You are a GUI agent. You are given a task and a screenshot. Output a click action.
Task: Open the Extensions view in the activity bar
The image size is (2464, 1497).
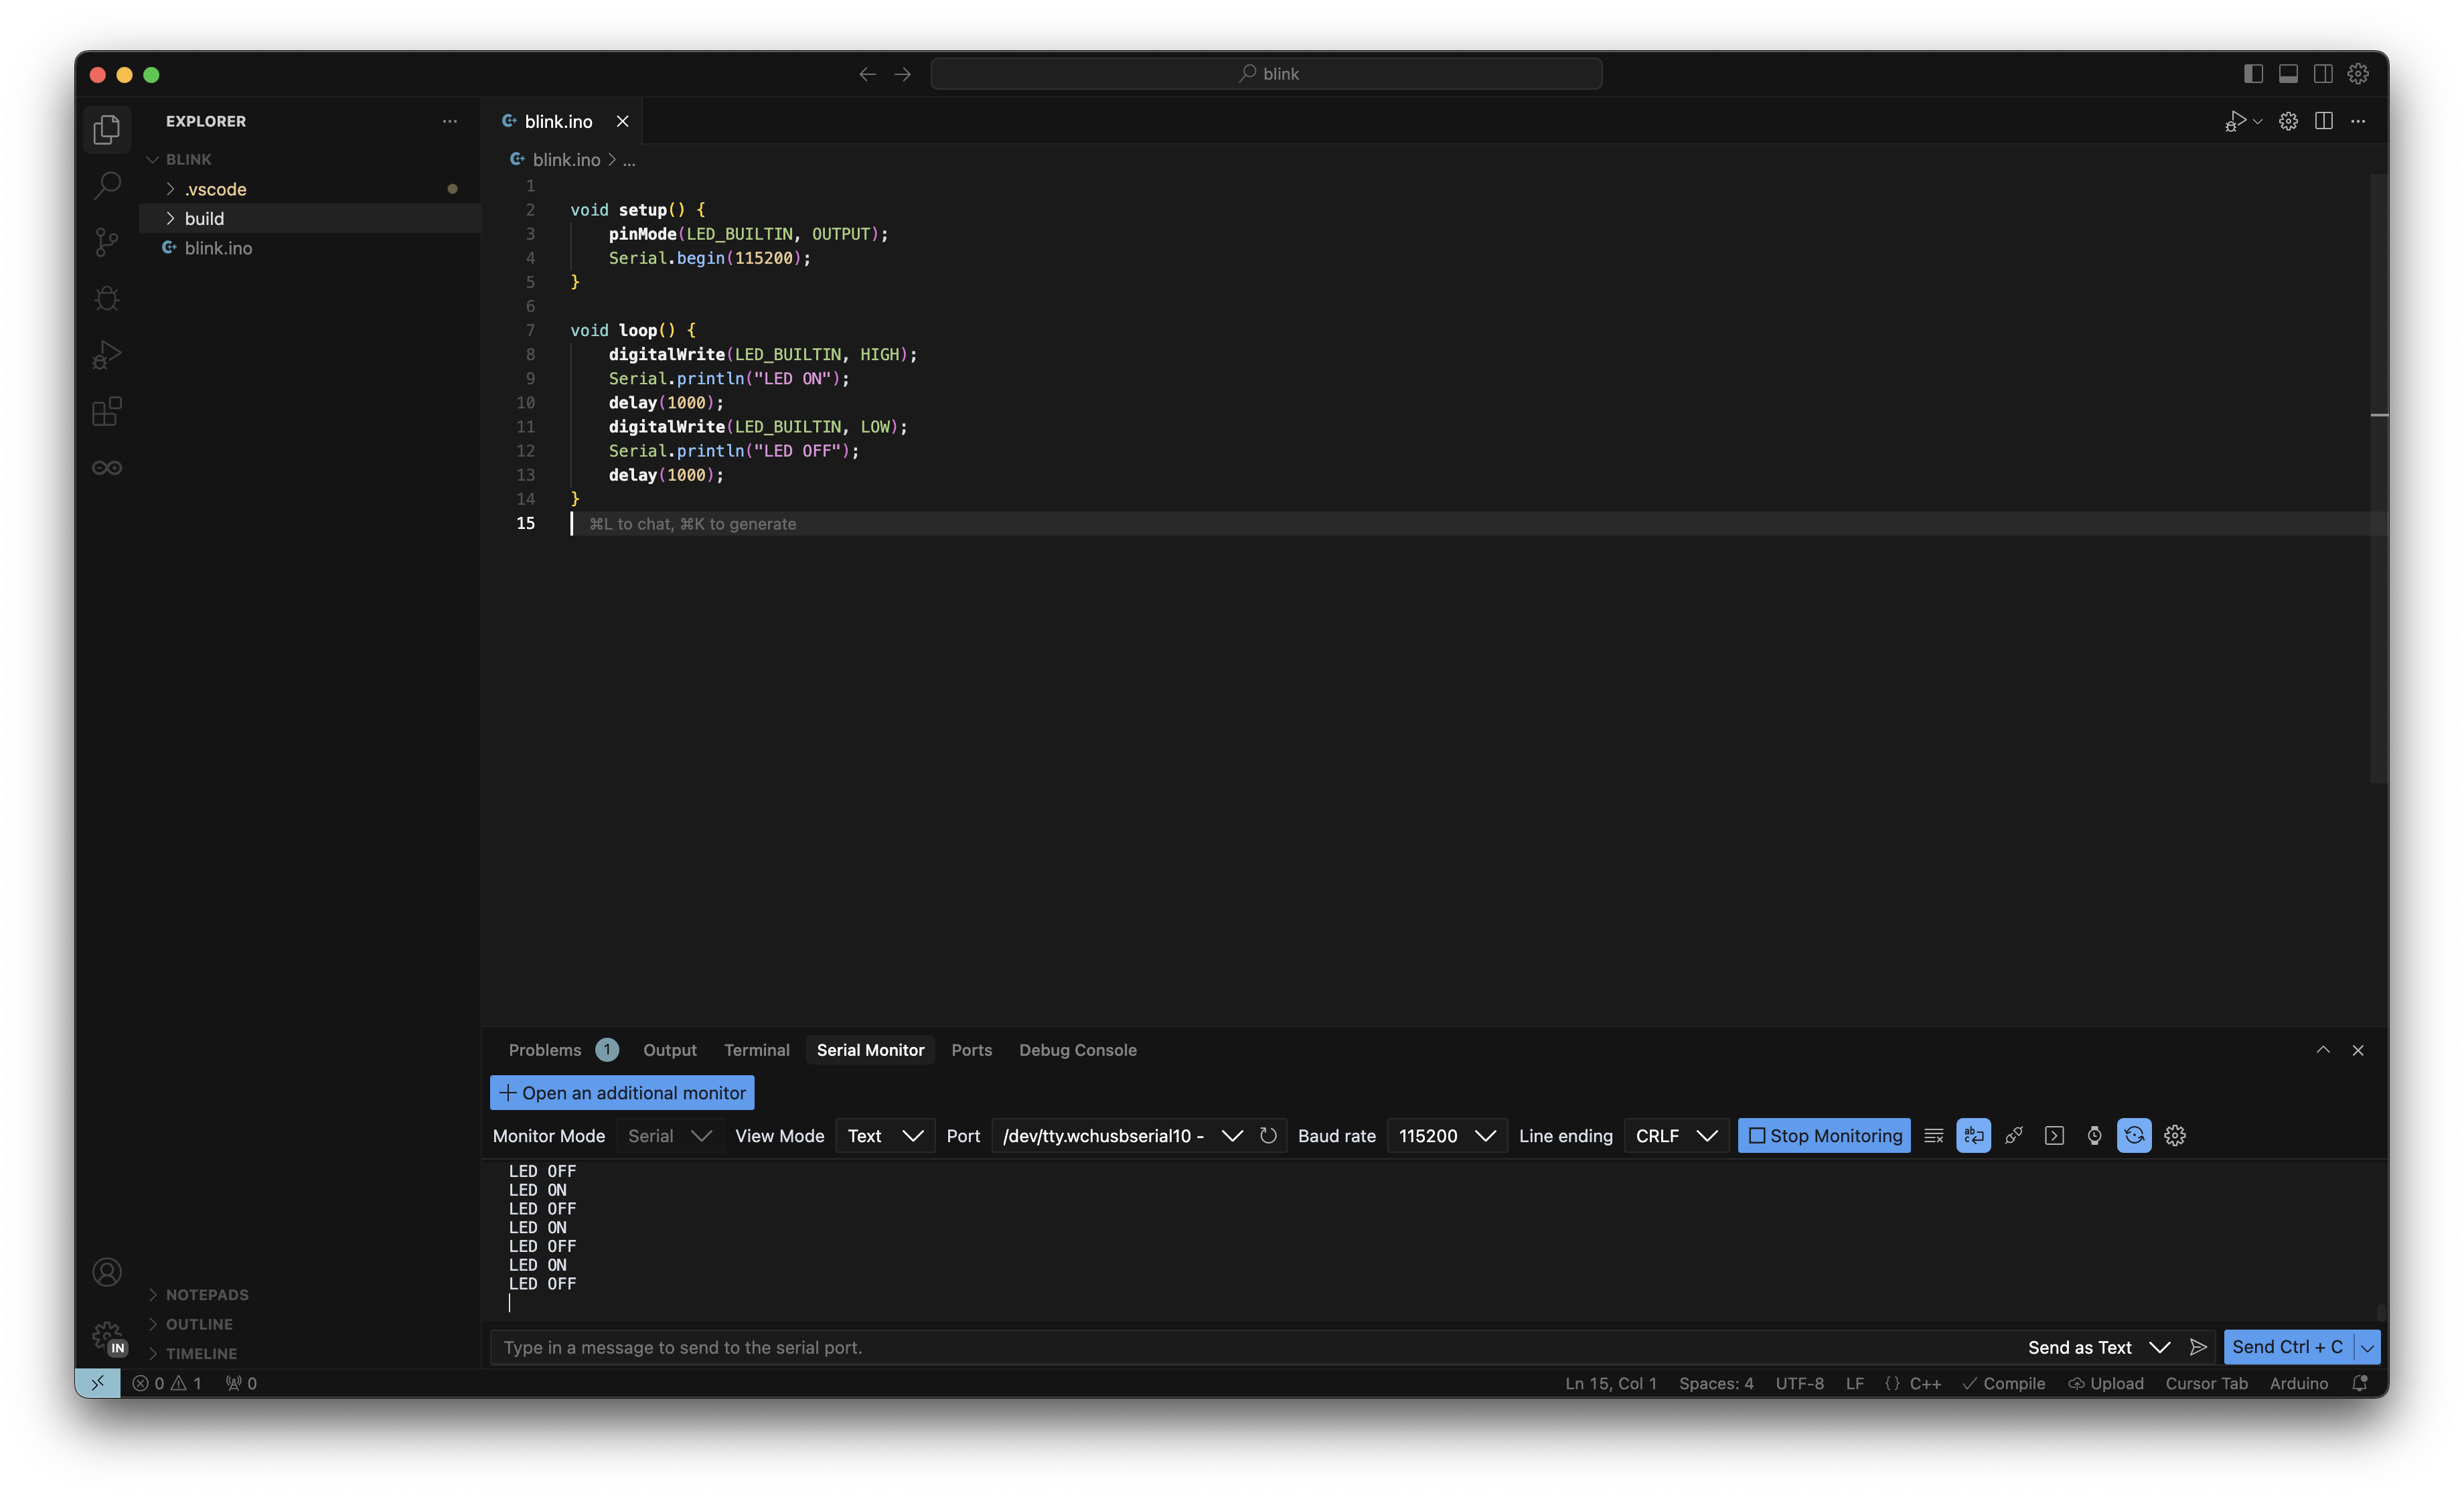[x=107, y=411]
